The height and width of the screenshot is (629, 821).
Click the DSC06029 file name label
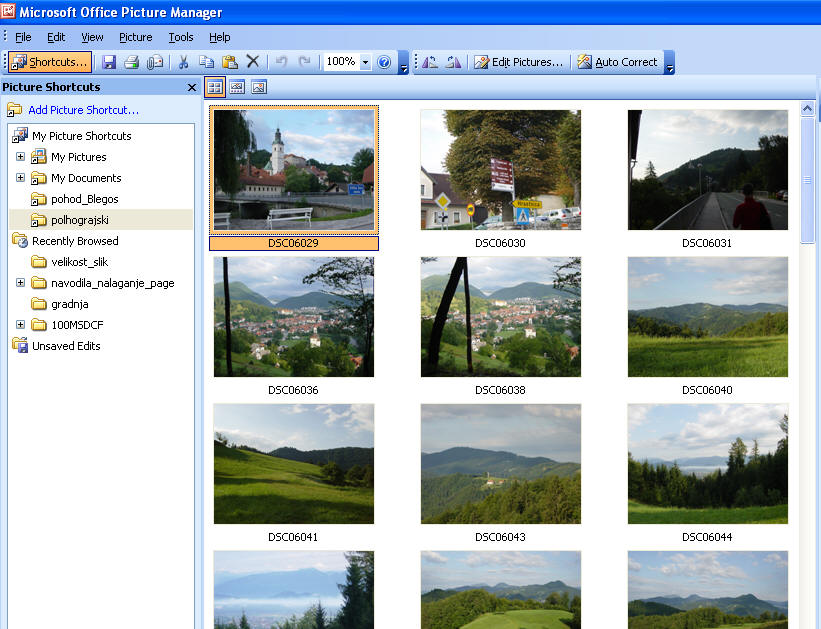294,244
